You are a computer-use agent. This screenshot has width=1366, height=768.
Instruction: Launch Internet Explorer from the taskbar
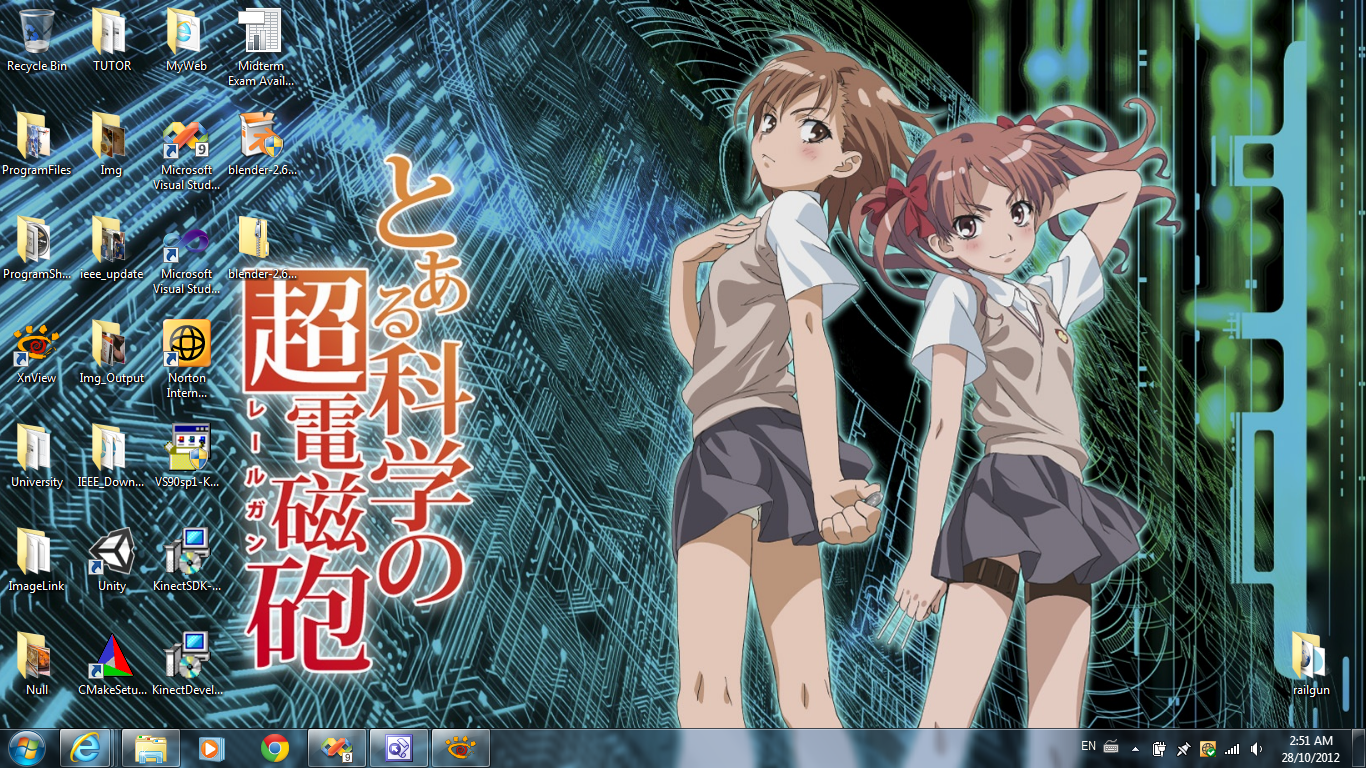(x=85, y=748)
